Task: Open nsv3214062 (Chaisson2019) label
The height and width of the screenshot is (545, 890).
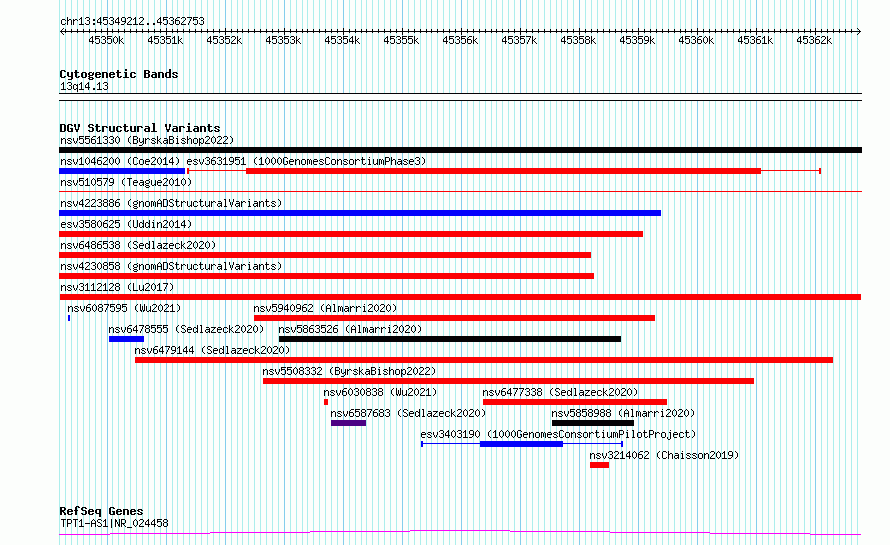Action: 664,455
